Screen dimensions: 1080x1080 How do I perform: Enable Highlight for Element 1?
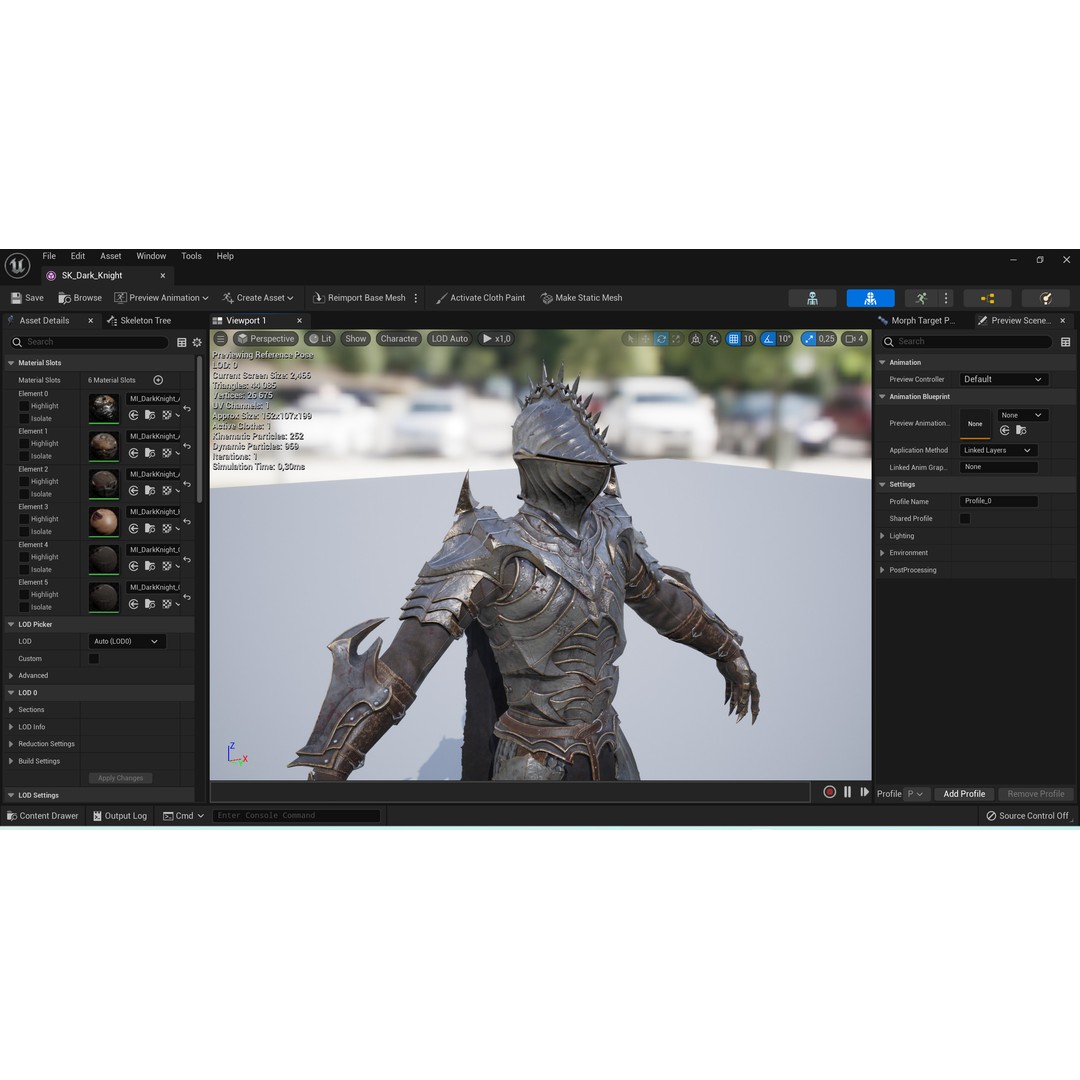click(x=24, y=444)
